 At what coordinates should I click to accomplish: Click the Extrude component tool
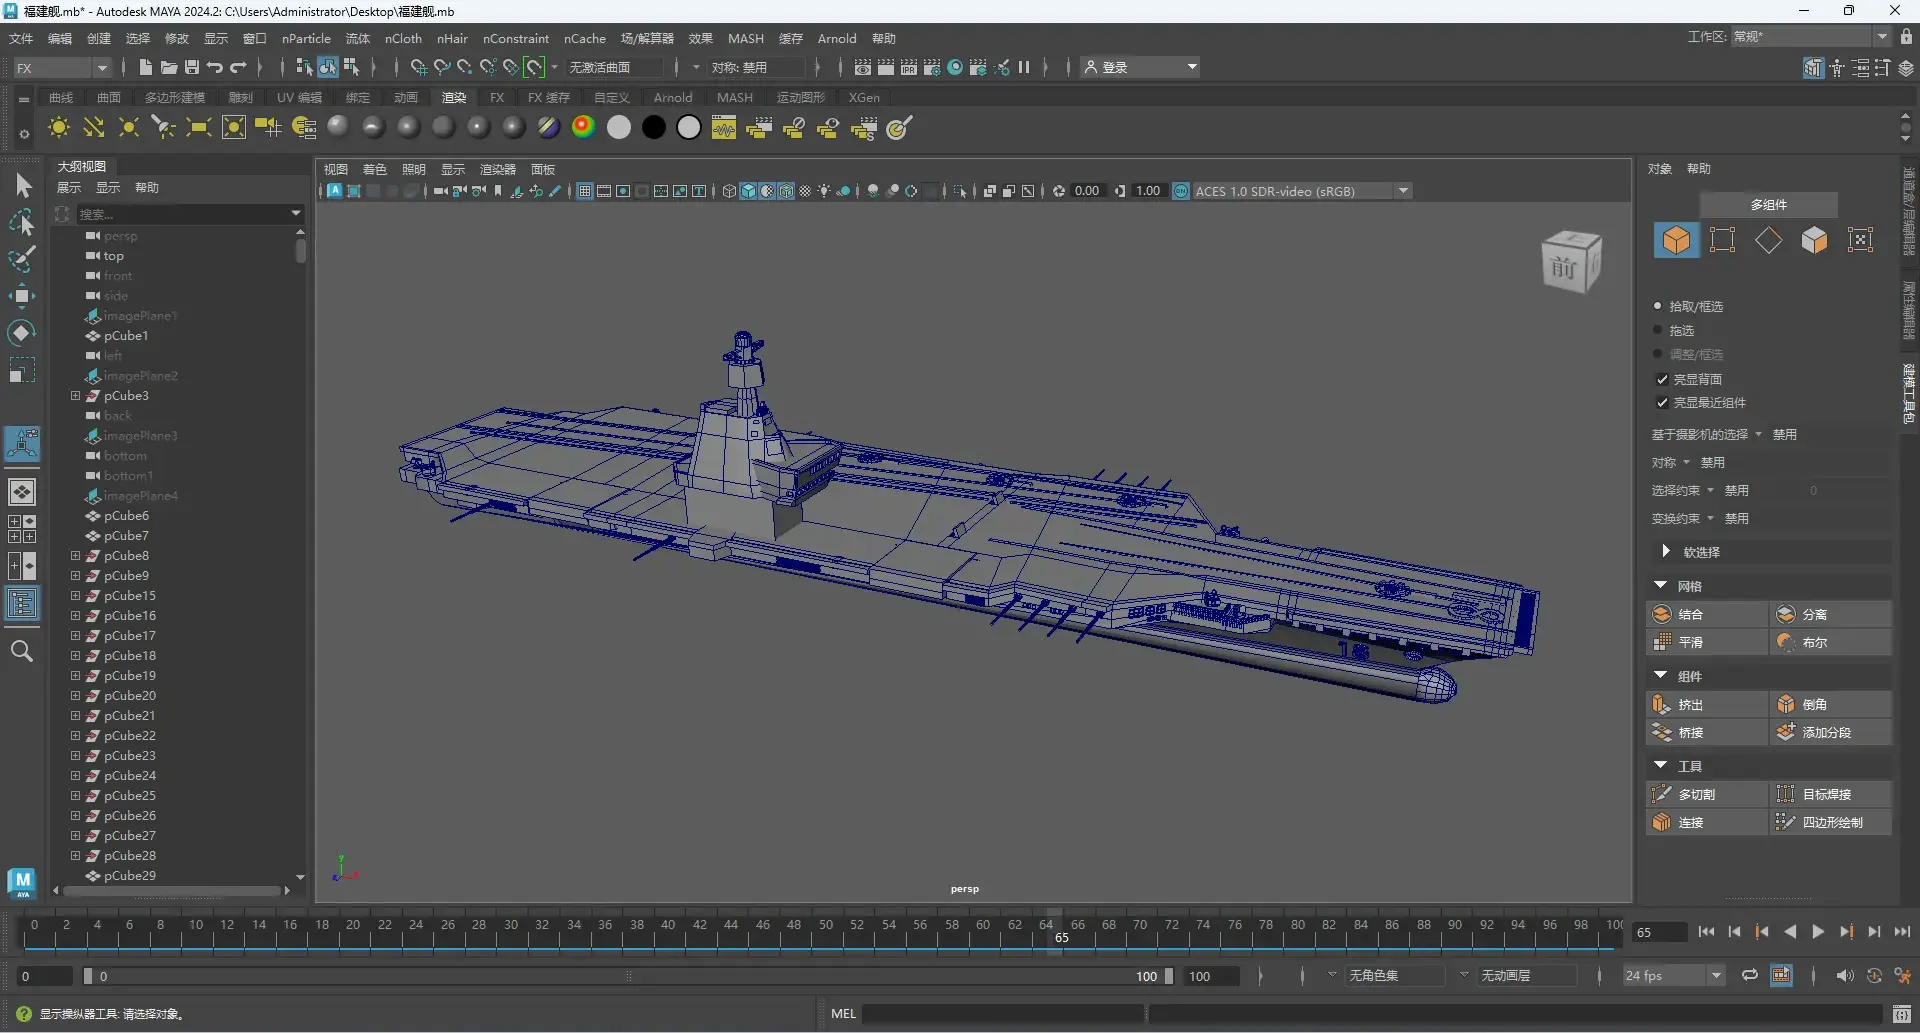click(x=1706, y=704)
